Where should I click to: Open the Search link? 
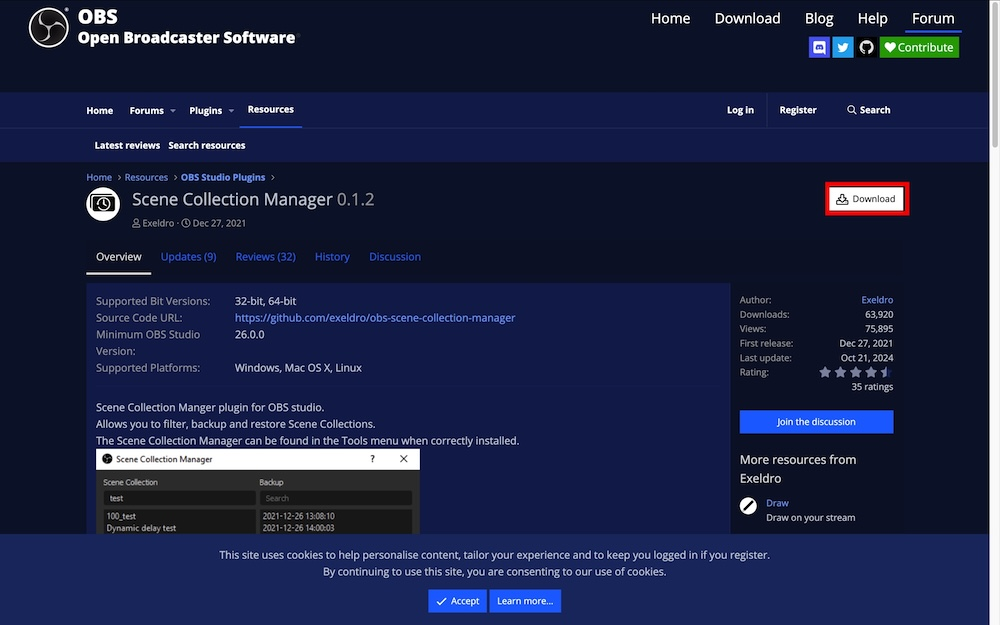(869, 110)
